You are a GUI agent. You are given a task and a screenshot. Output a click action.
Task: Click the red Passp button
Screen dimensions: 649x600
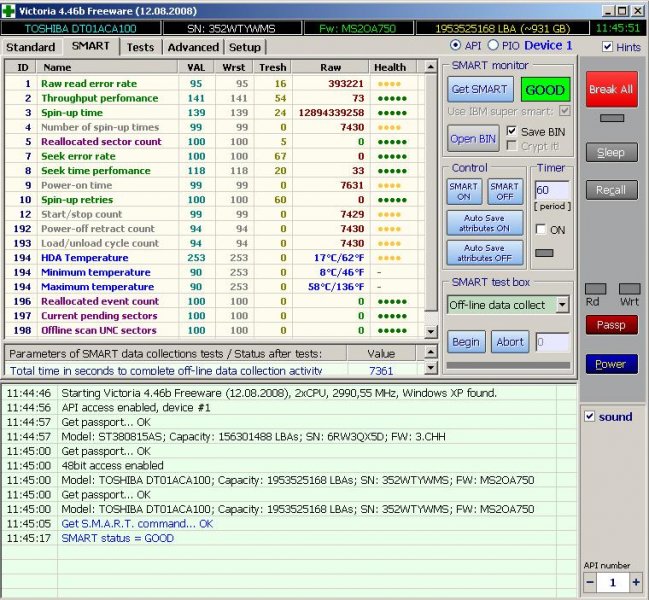611,324
